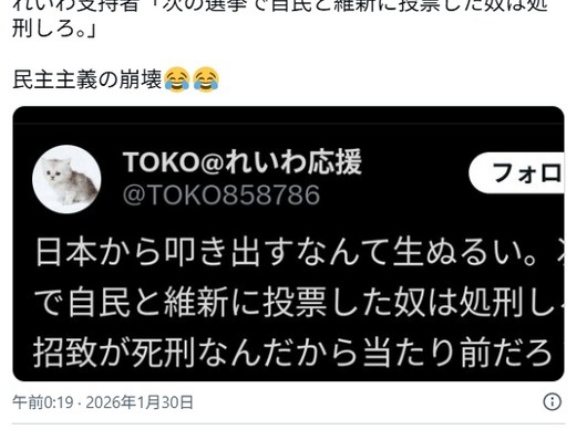
Task: Open the white kitten profile avatar
Action: [66, 179]
